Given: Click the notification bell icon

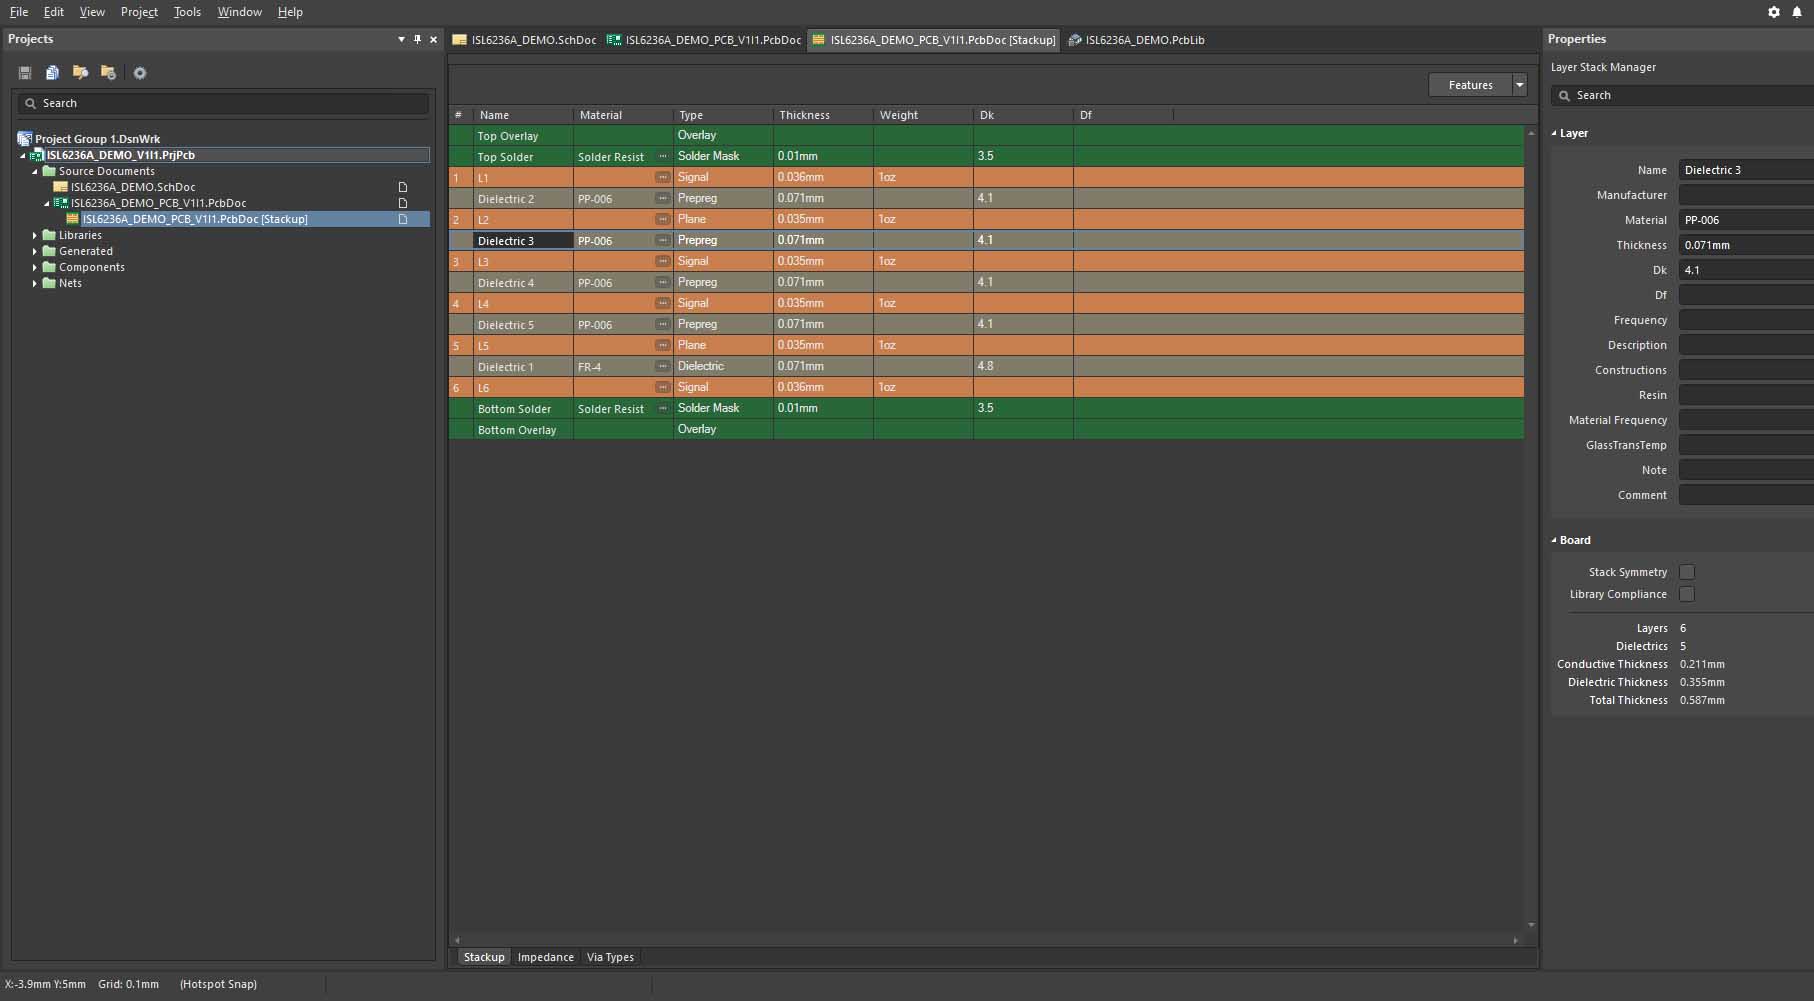Looking at the screenshot, I should 1797,12.
